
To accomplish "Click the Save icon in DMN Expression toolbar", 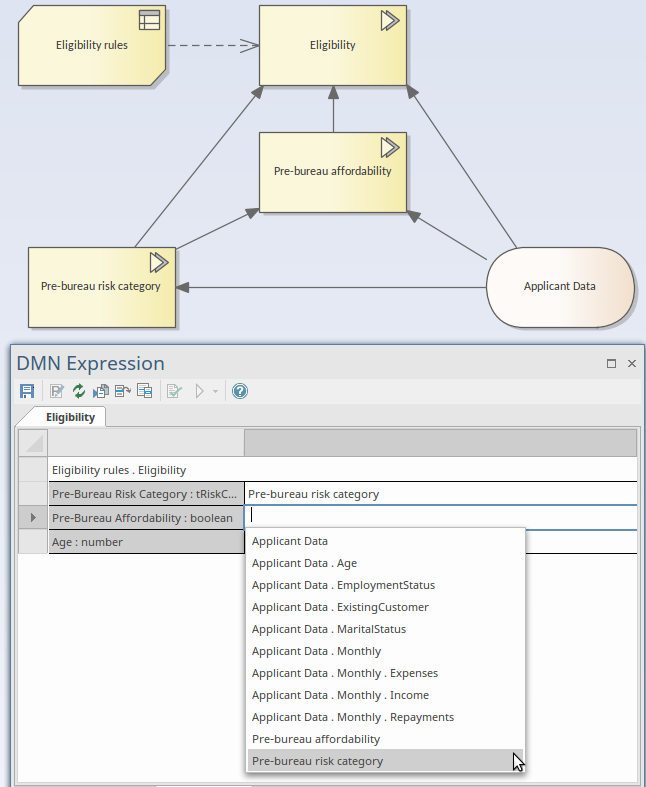I will click(x=27, y=391).
